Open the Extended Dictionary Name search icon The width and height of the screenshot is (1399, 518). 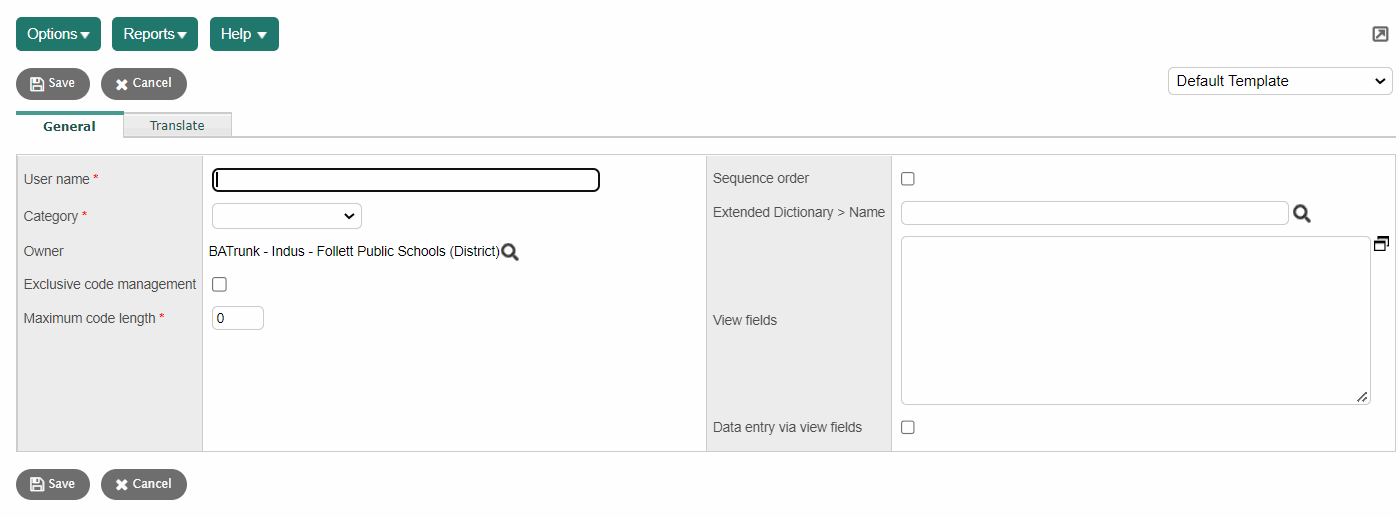coord(1301,213)
